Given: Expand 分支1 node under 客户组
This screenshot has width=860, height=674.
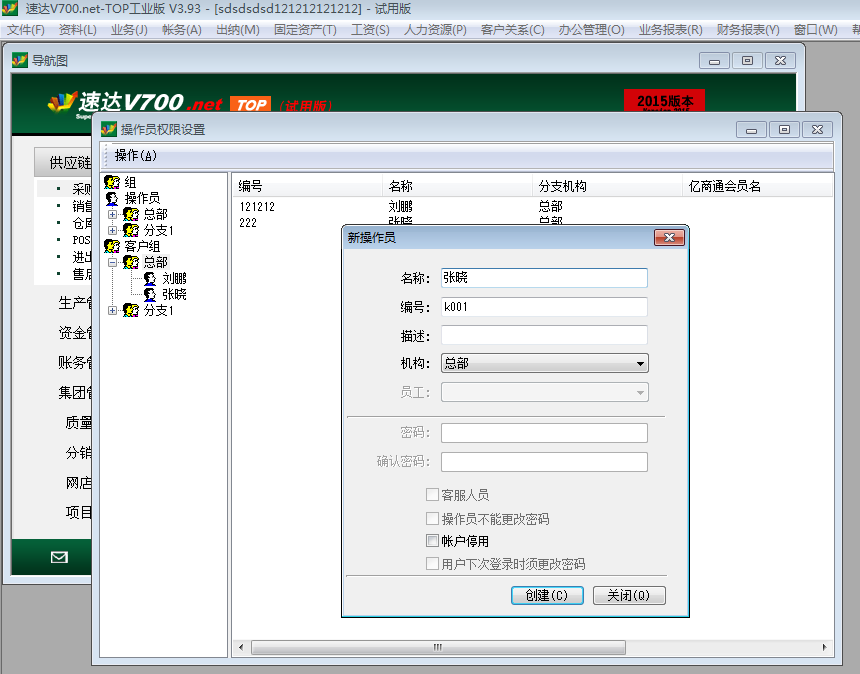Looking at the screenshot, I should 112,310.
